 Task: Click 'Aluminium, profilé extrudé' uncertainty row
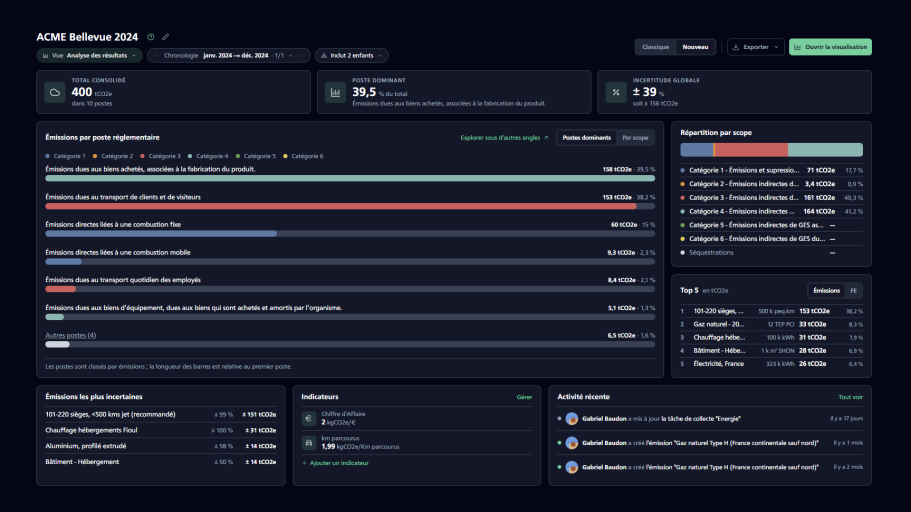[161, 446]
